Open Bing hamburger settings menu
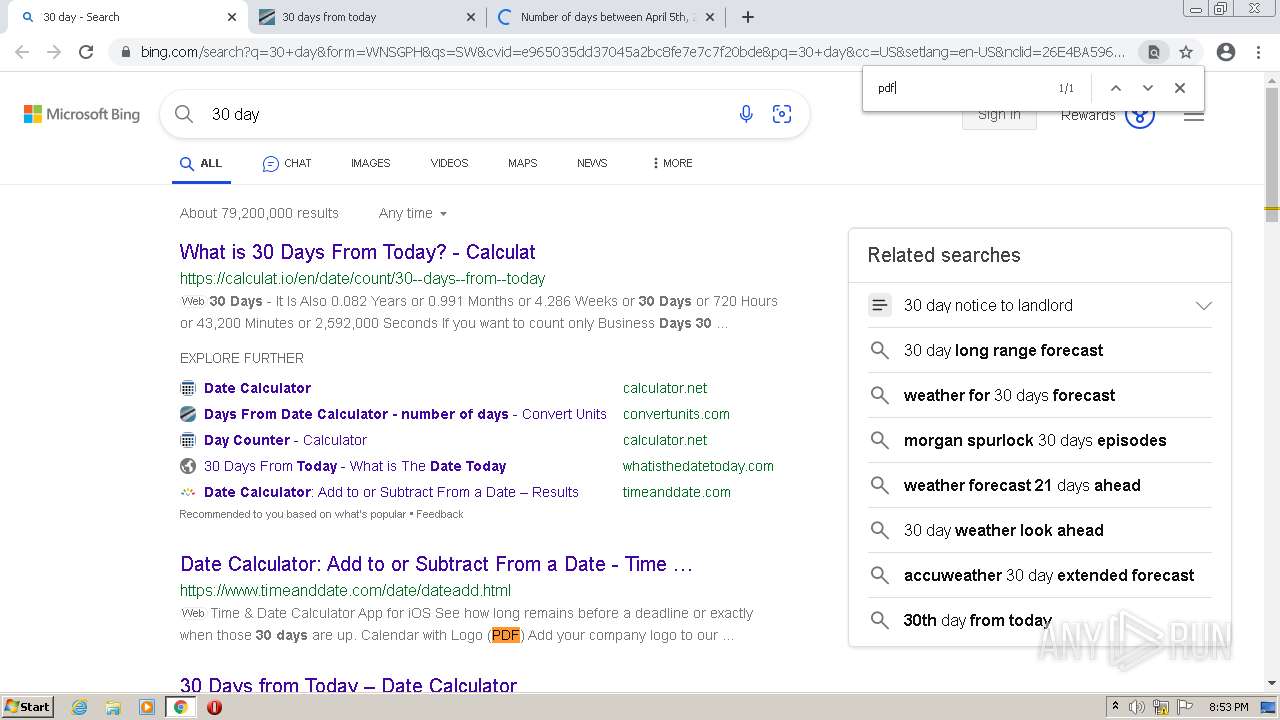 1194,115
